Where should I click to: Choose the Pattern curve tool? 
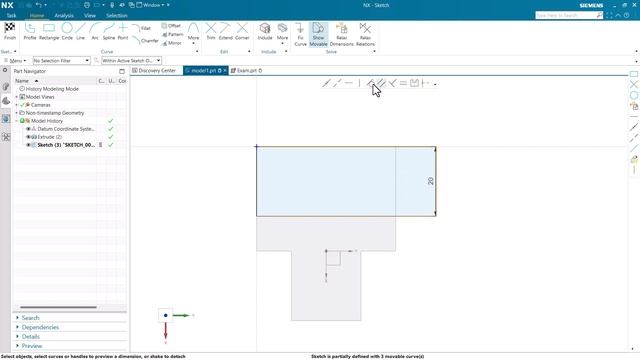172,34
